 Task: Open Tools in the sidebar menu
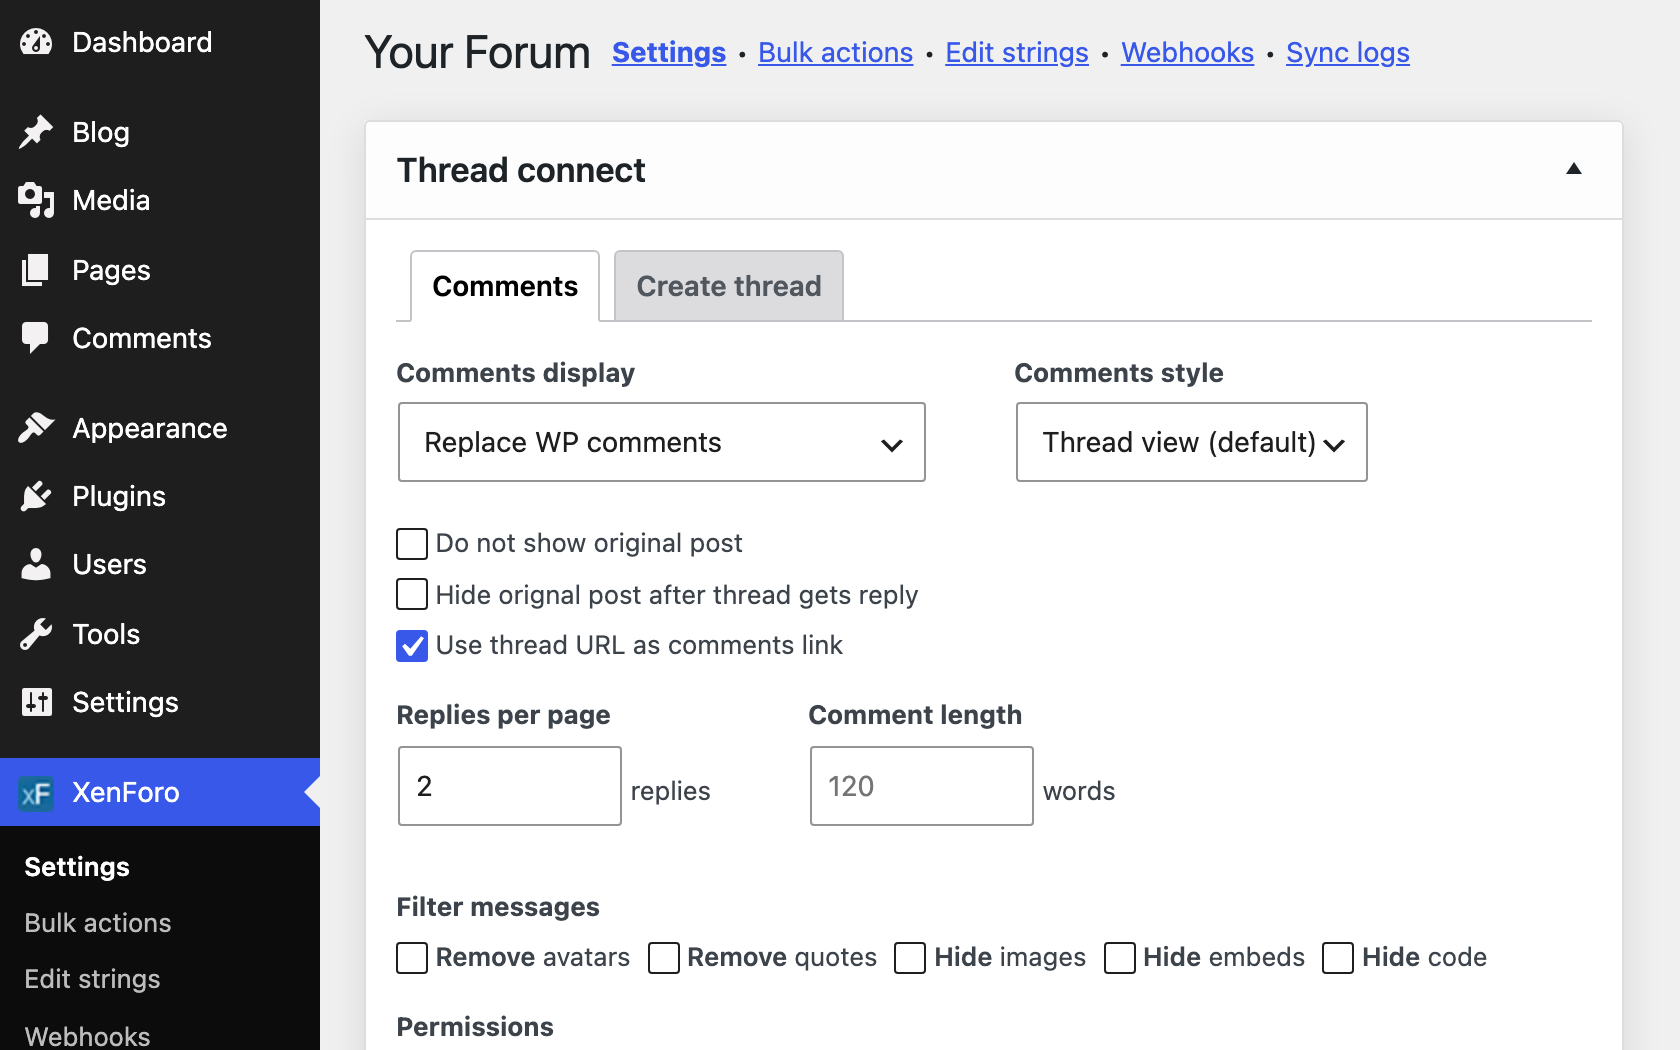pyautogui.click(x=160, y=634)
